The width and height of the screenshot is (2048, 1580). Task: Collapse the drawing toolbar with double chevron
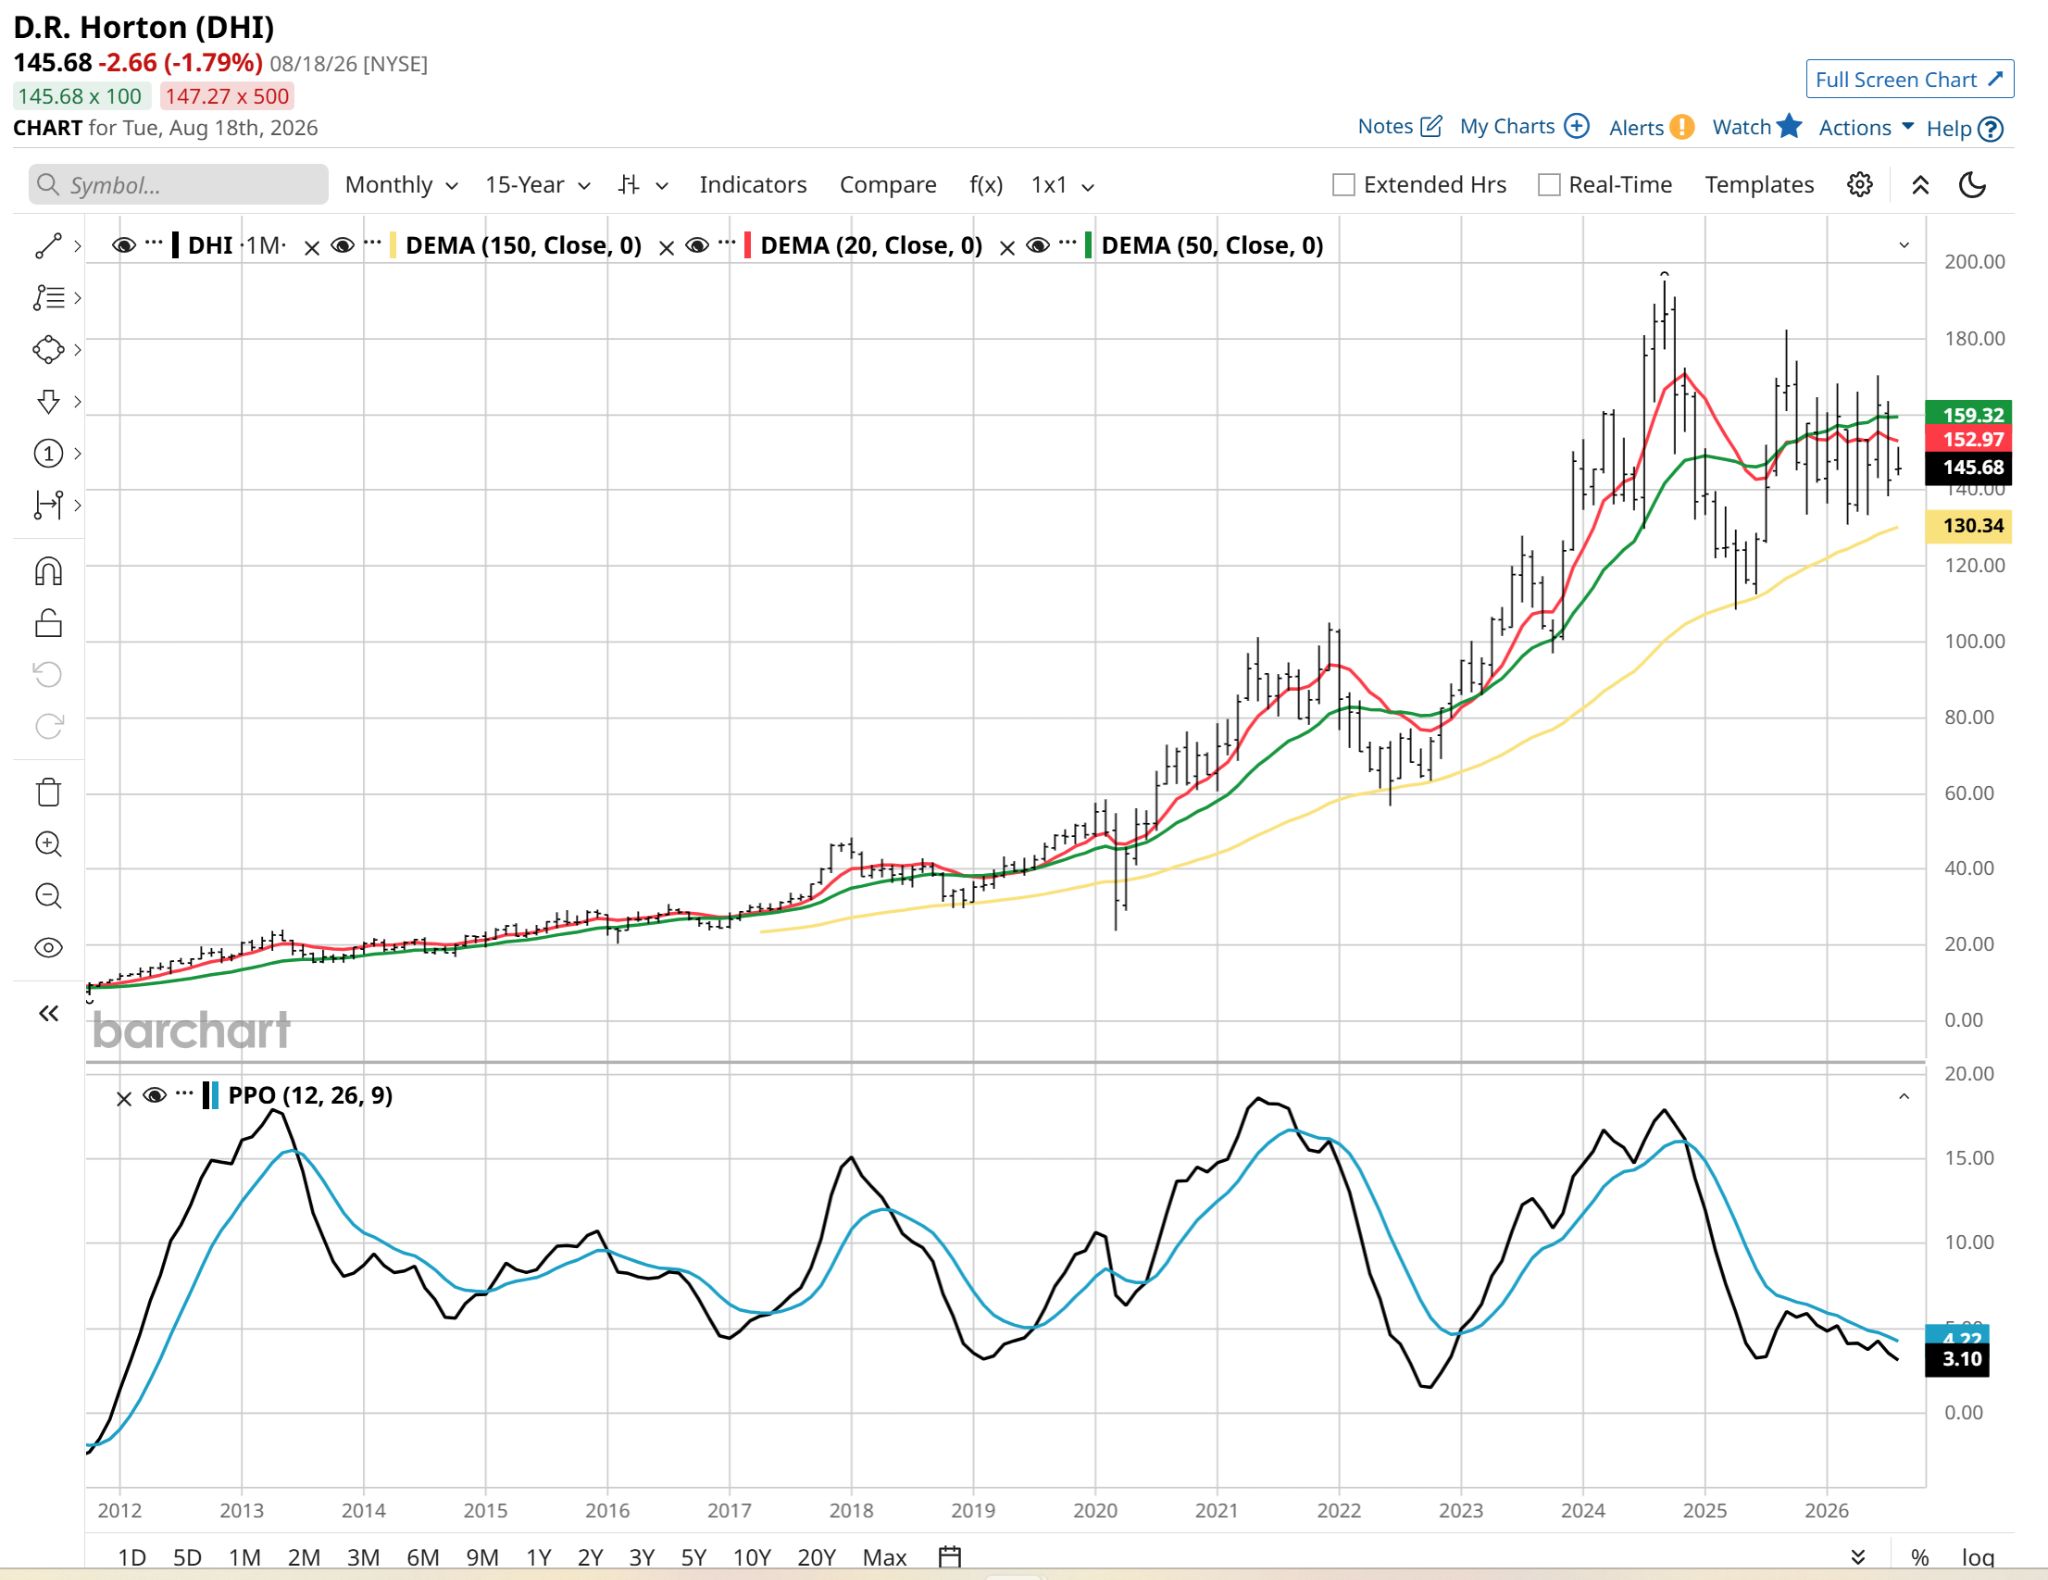coord(48,1014)
